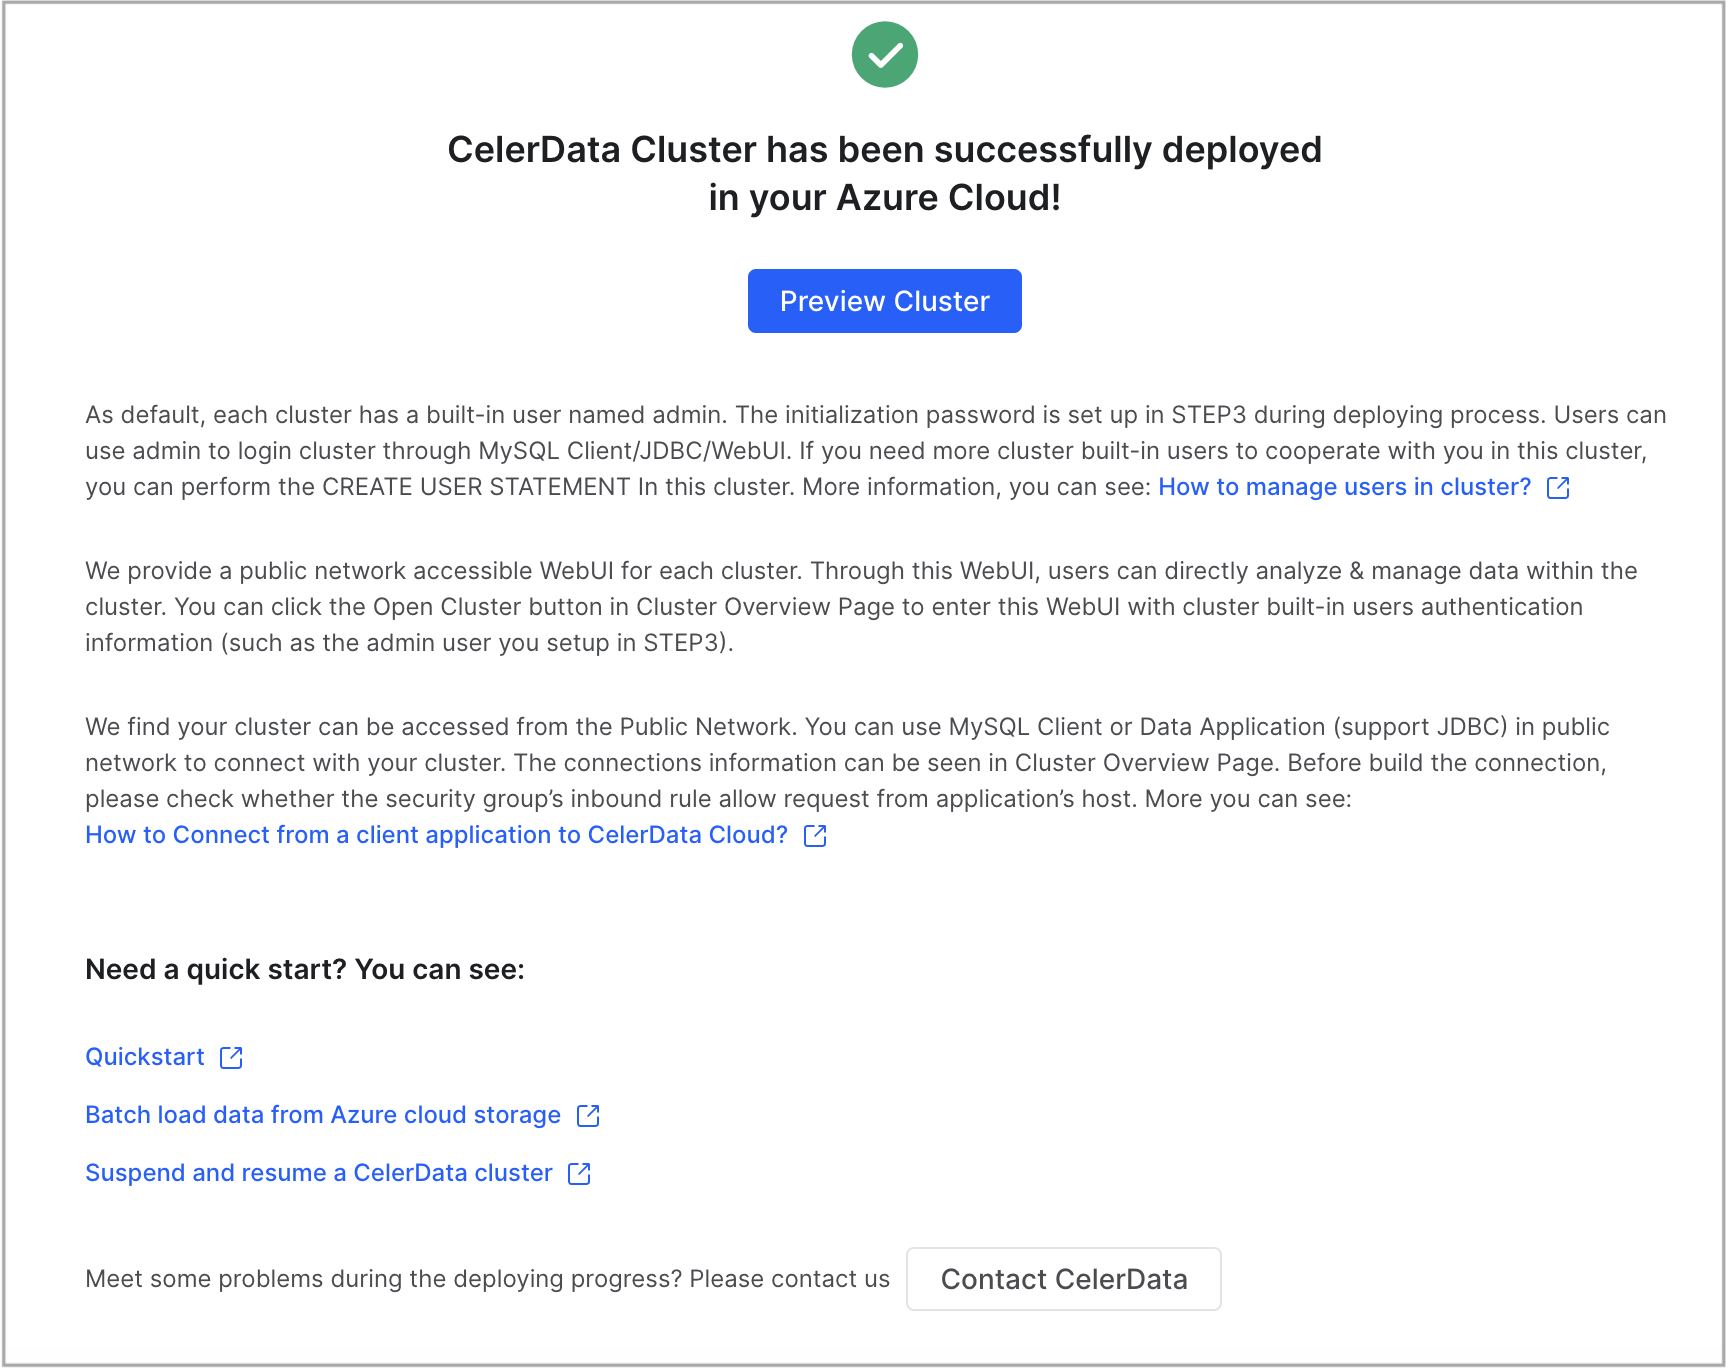Click the external-link icon next to 'Suspend and resume a CelerData cluster'
The height and width of the screenshot is (1368, 1726).
578,1173
